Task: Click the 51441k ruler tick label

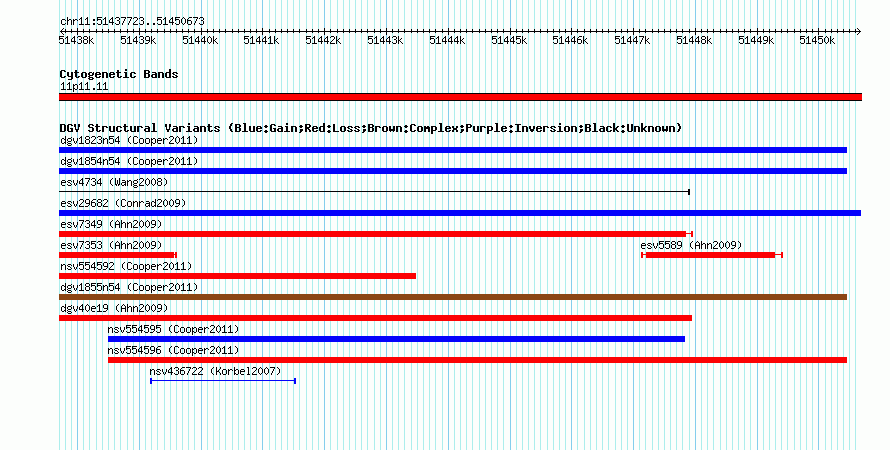Action: click(262, 40)
